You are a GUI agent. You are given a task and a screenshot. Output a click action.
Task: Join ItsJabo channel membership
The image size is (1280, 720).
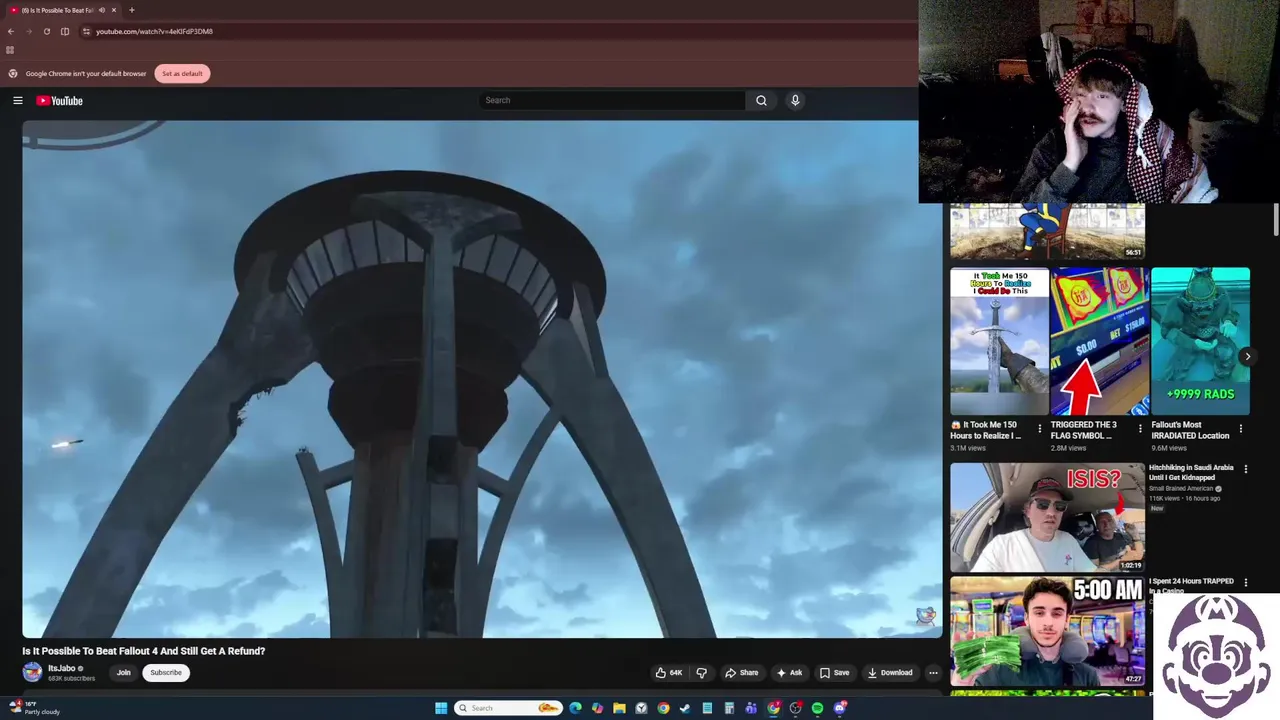[123, 672]
